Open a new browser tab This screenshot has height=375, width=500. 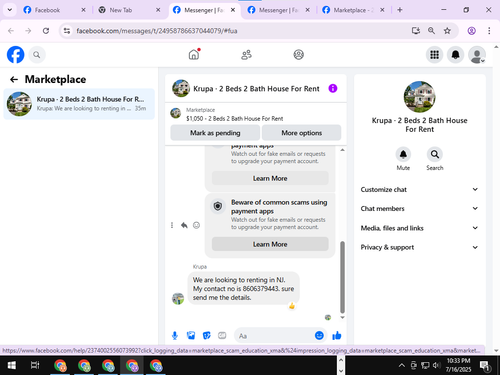click(x=400, y=10)
